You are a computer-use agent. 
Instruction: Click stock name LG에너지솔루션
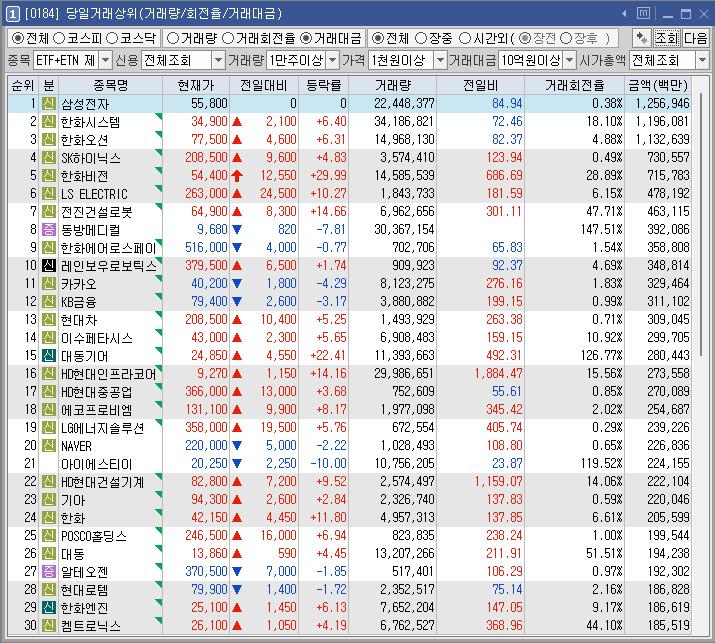103,428
